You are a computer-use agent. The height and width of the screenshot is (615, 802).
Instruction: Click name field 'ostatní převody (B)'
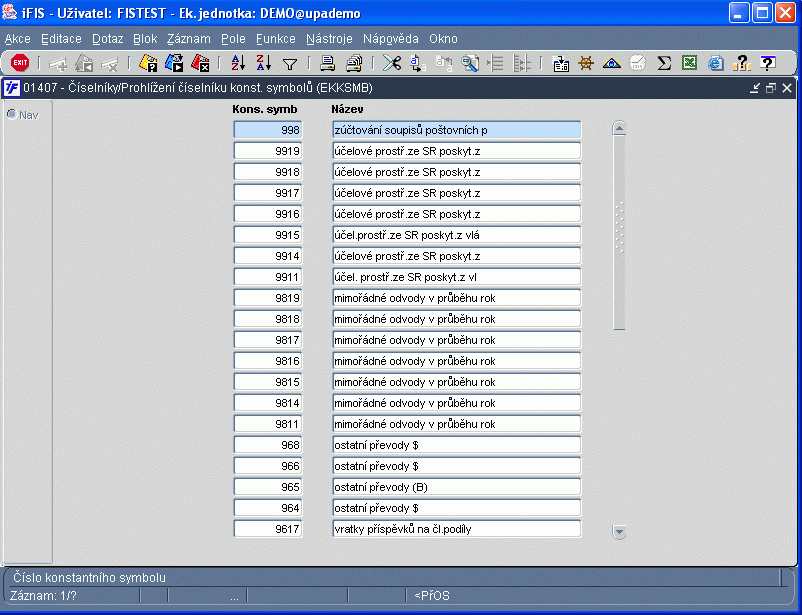pos(457,487)
